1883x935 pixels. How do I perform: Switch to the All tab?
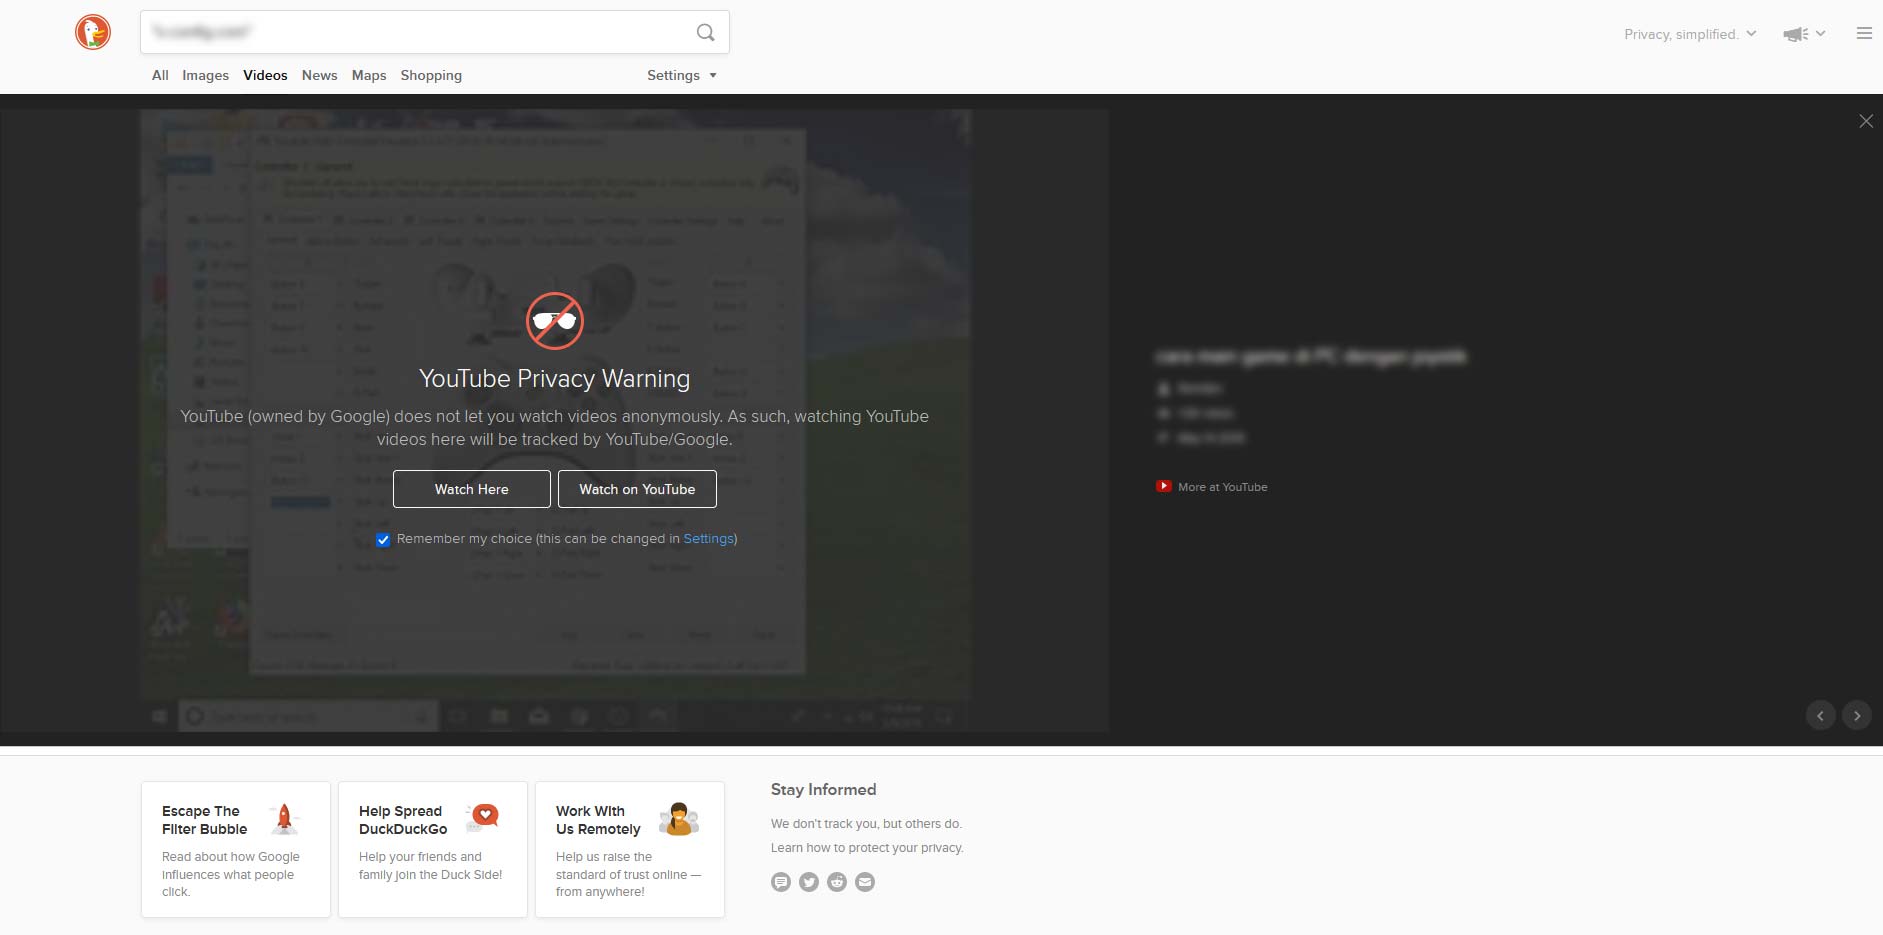point(160,75)
